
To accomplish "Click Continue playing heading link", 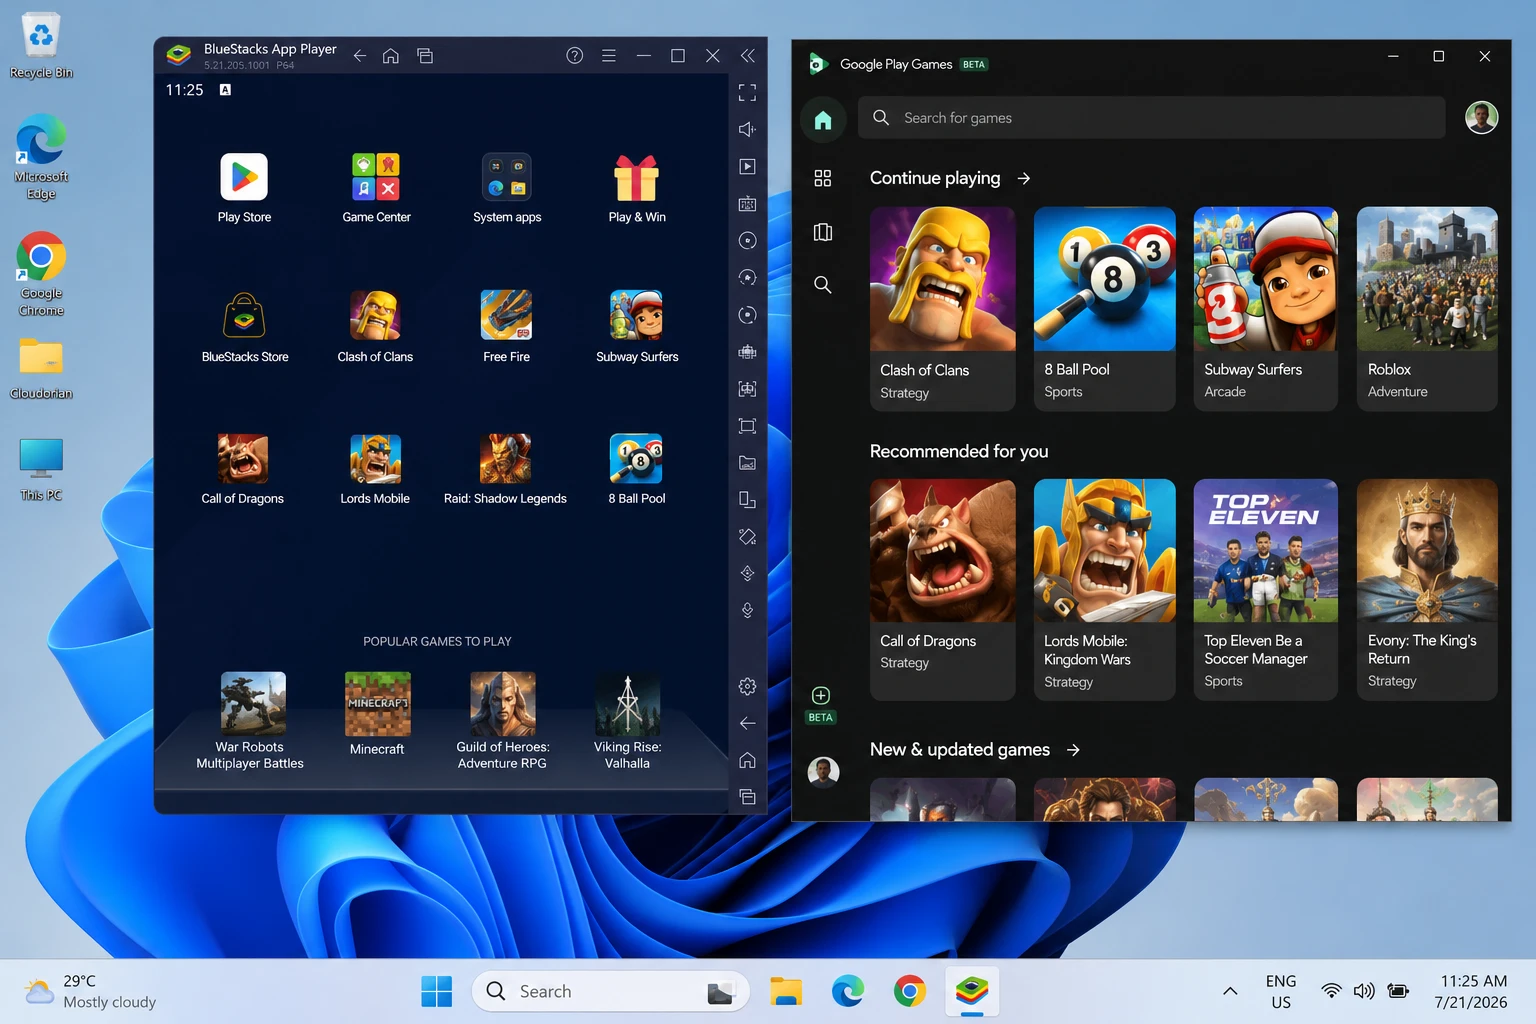I will coord(935,178).
